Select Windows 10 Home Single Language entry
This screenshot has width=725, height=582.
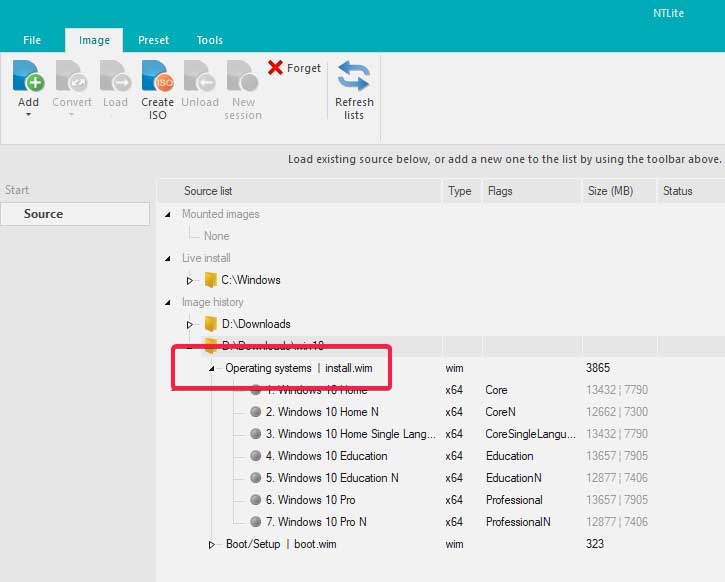pyautogui.click(x=350, y=434)
